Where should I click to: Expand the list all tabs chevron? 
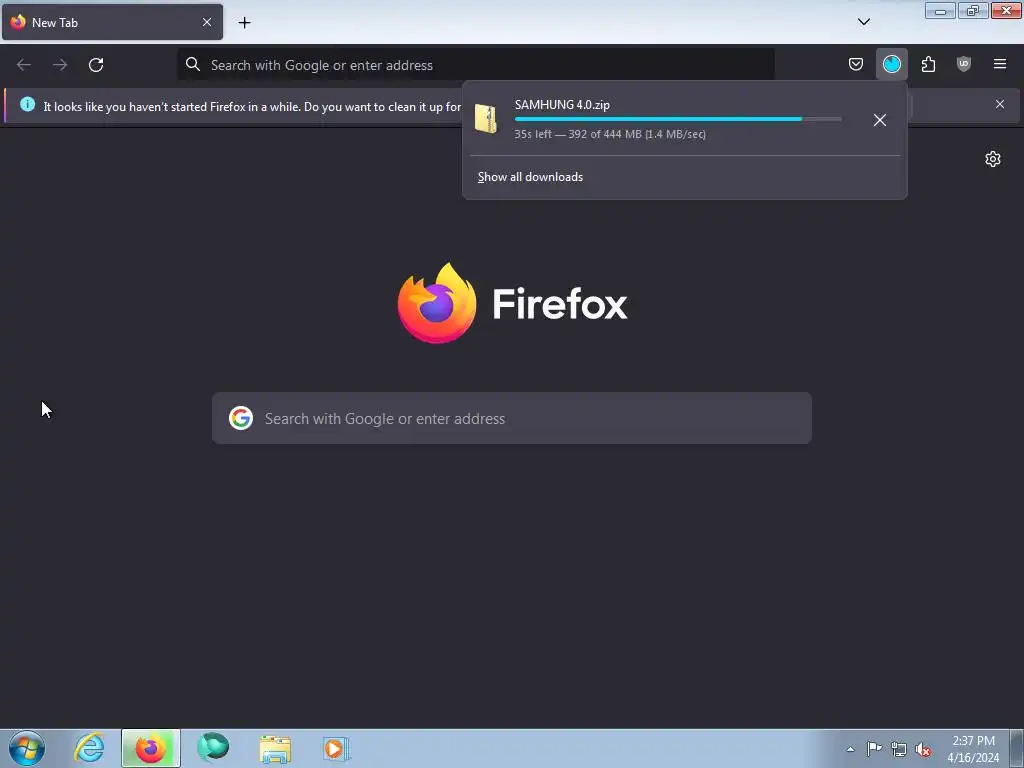tap(863, 22)
